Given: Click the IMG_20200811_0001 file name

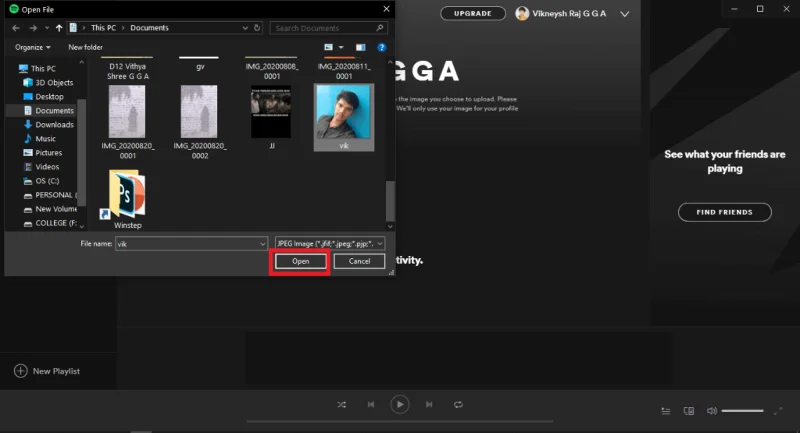Looking at the screenshot, I should coord(344,71).
